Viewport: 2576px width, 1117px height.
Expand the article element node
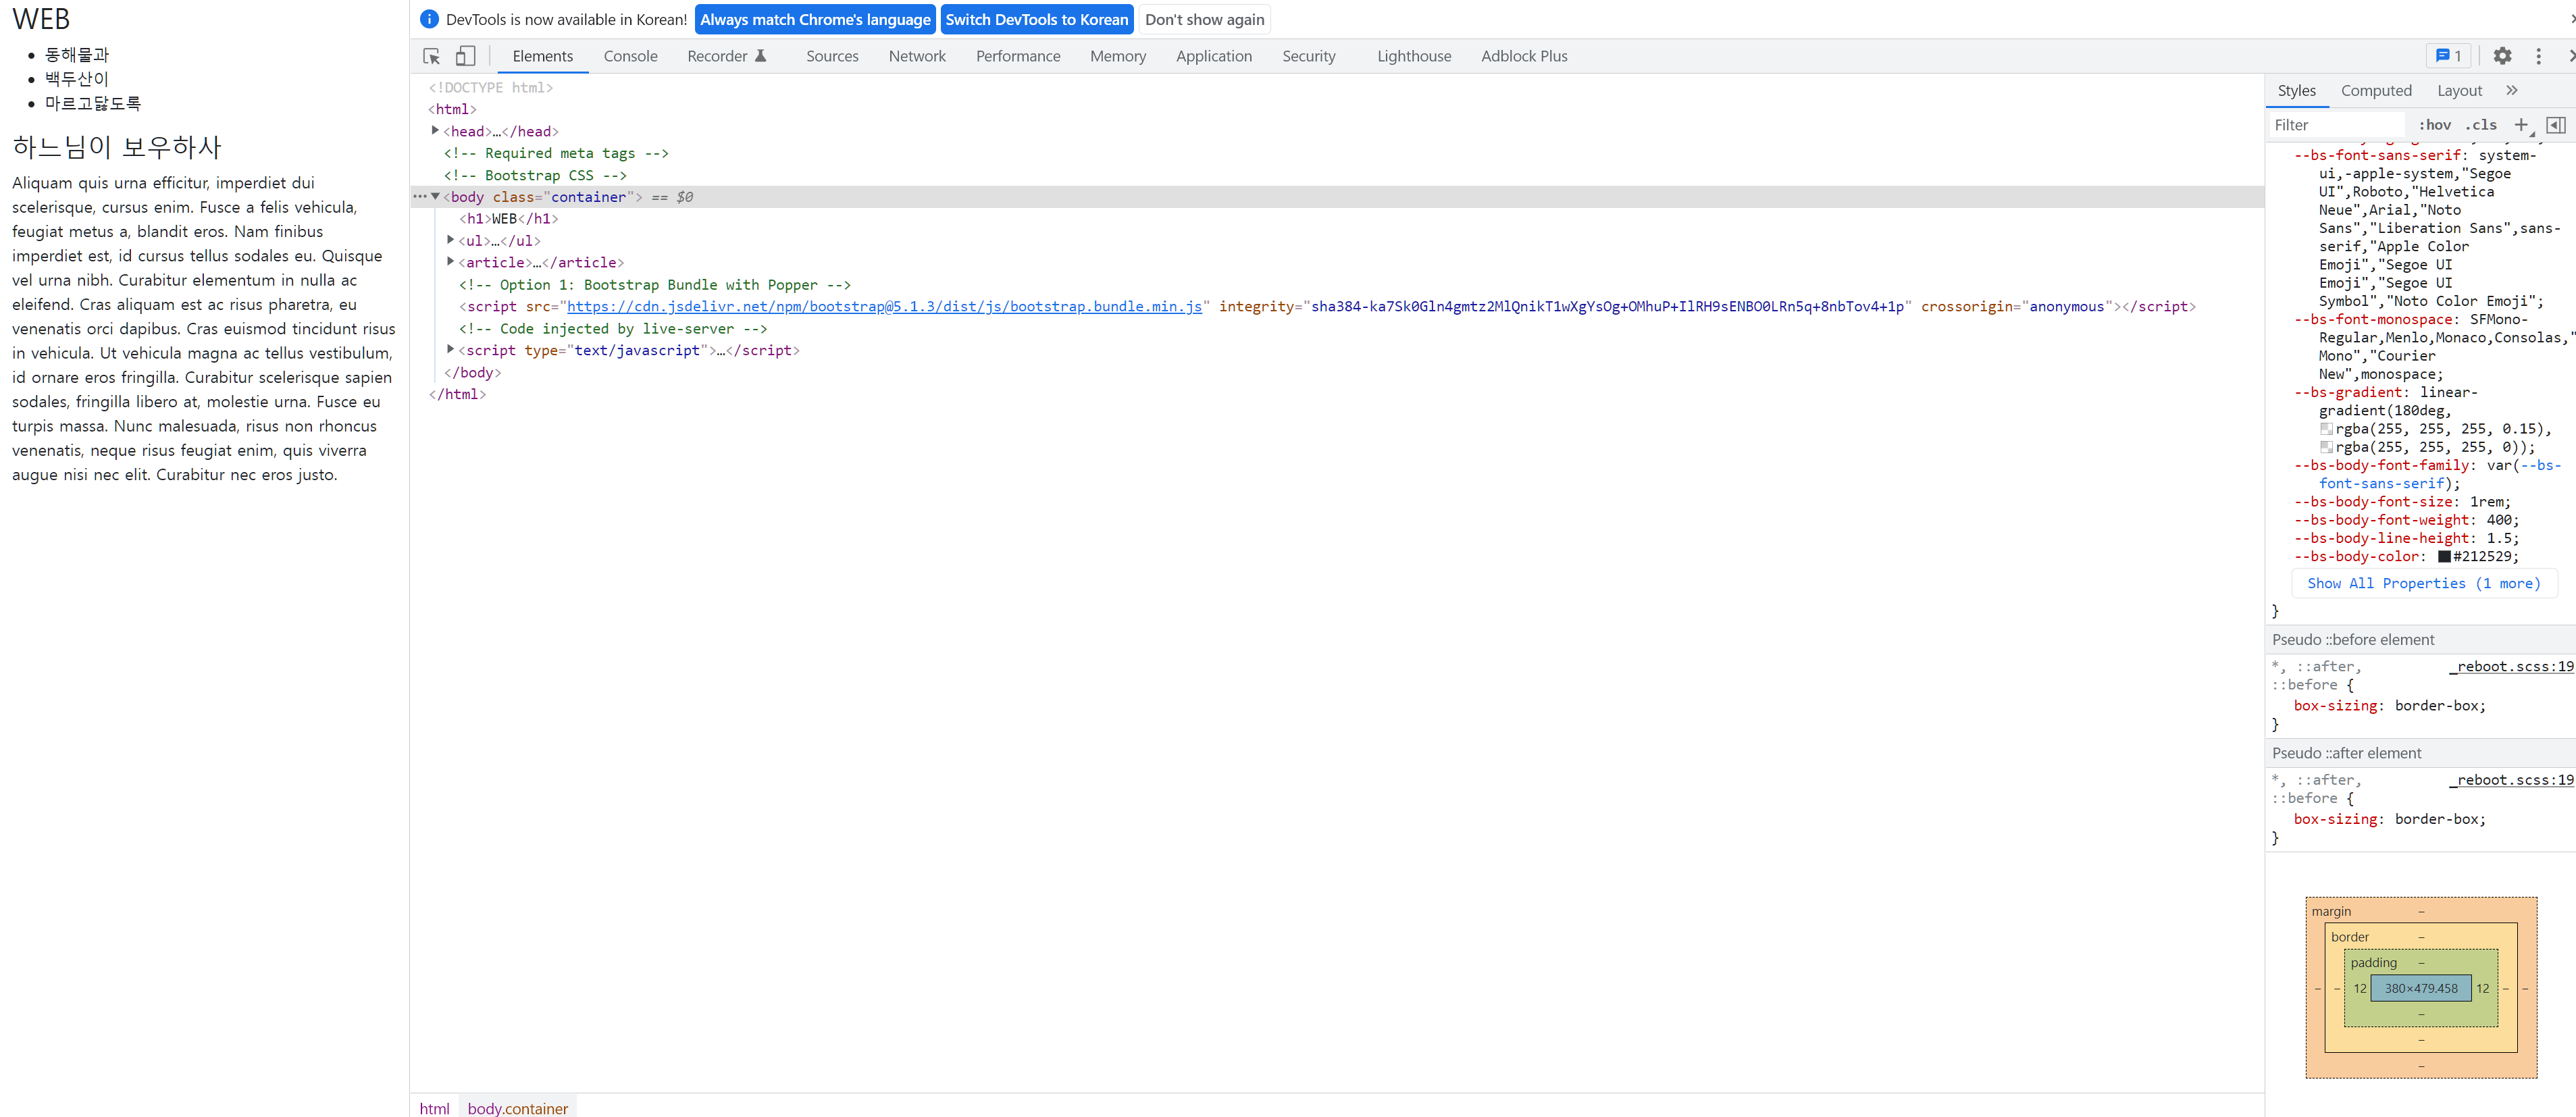(x=451, y=262)
